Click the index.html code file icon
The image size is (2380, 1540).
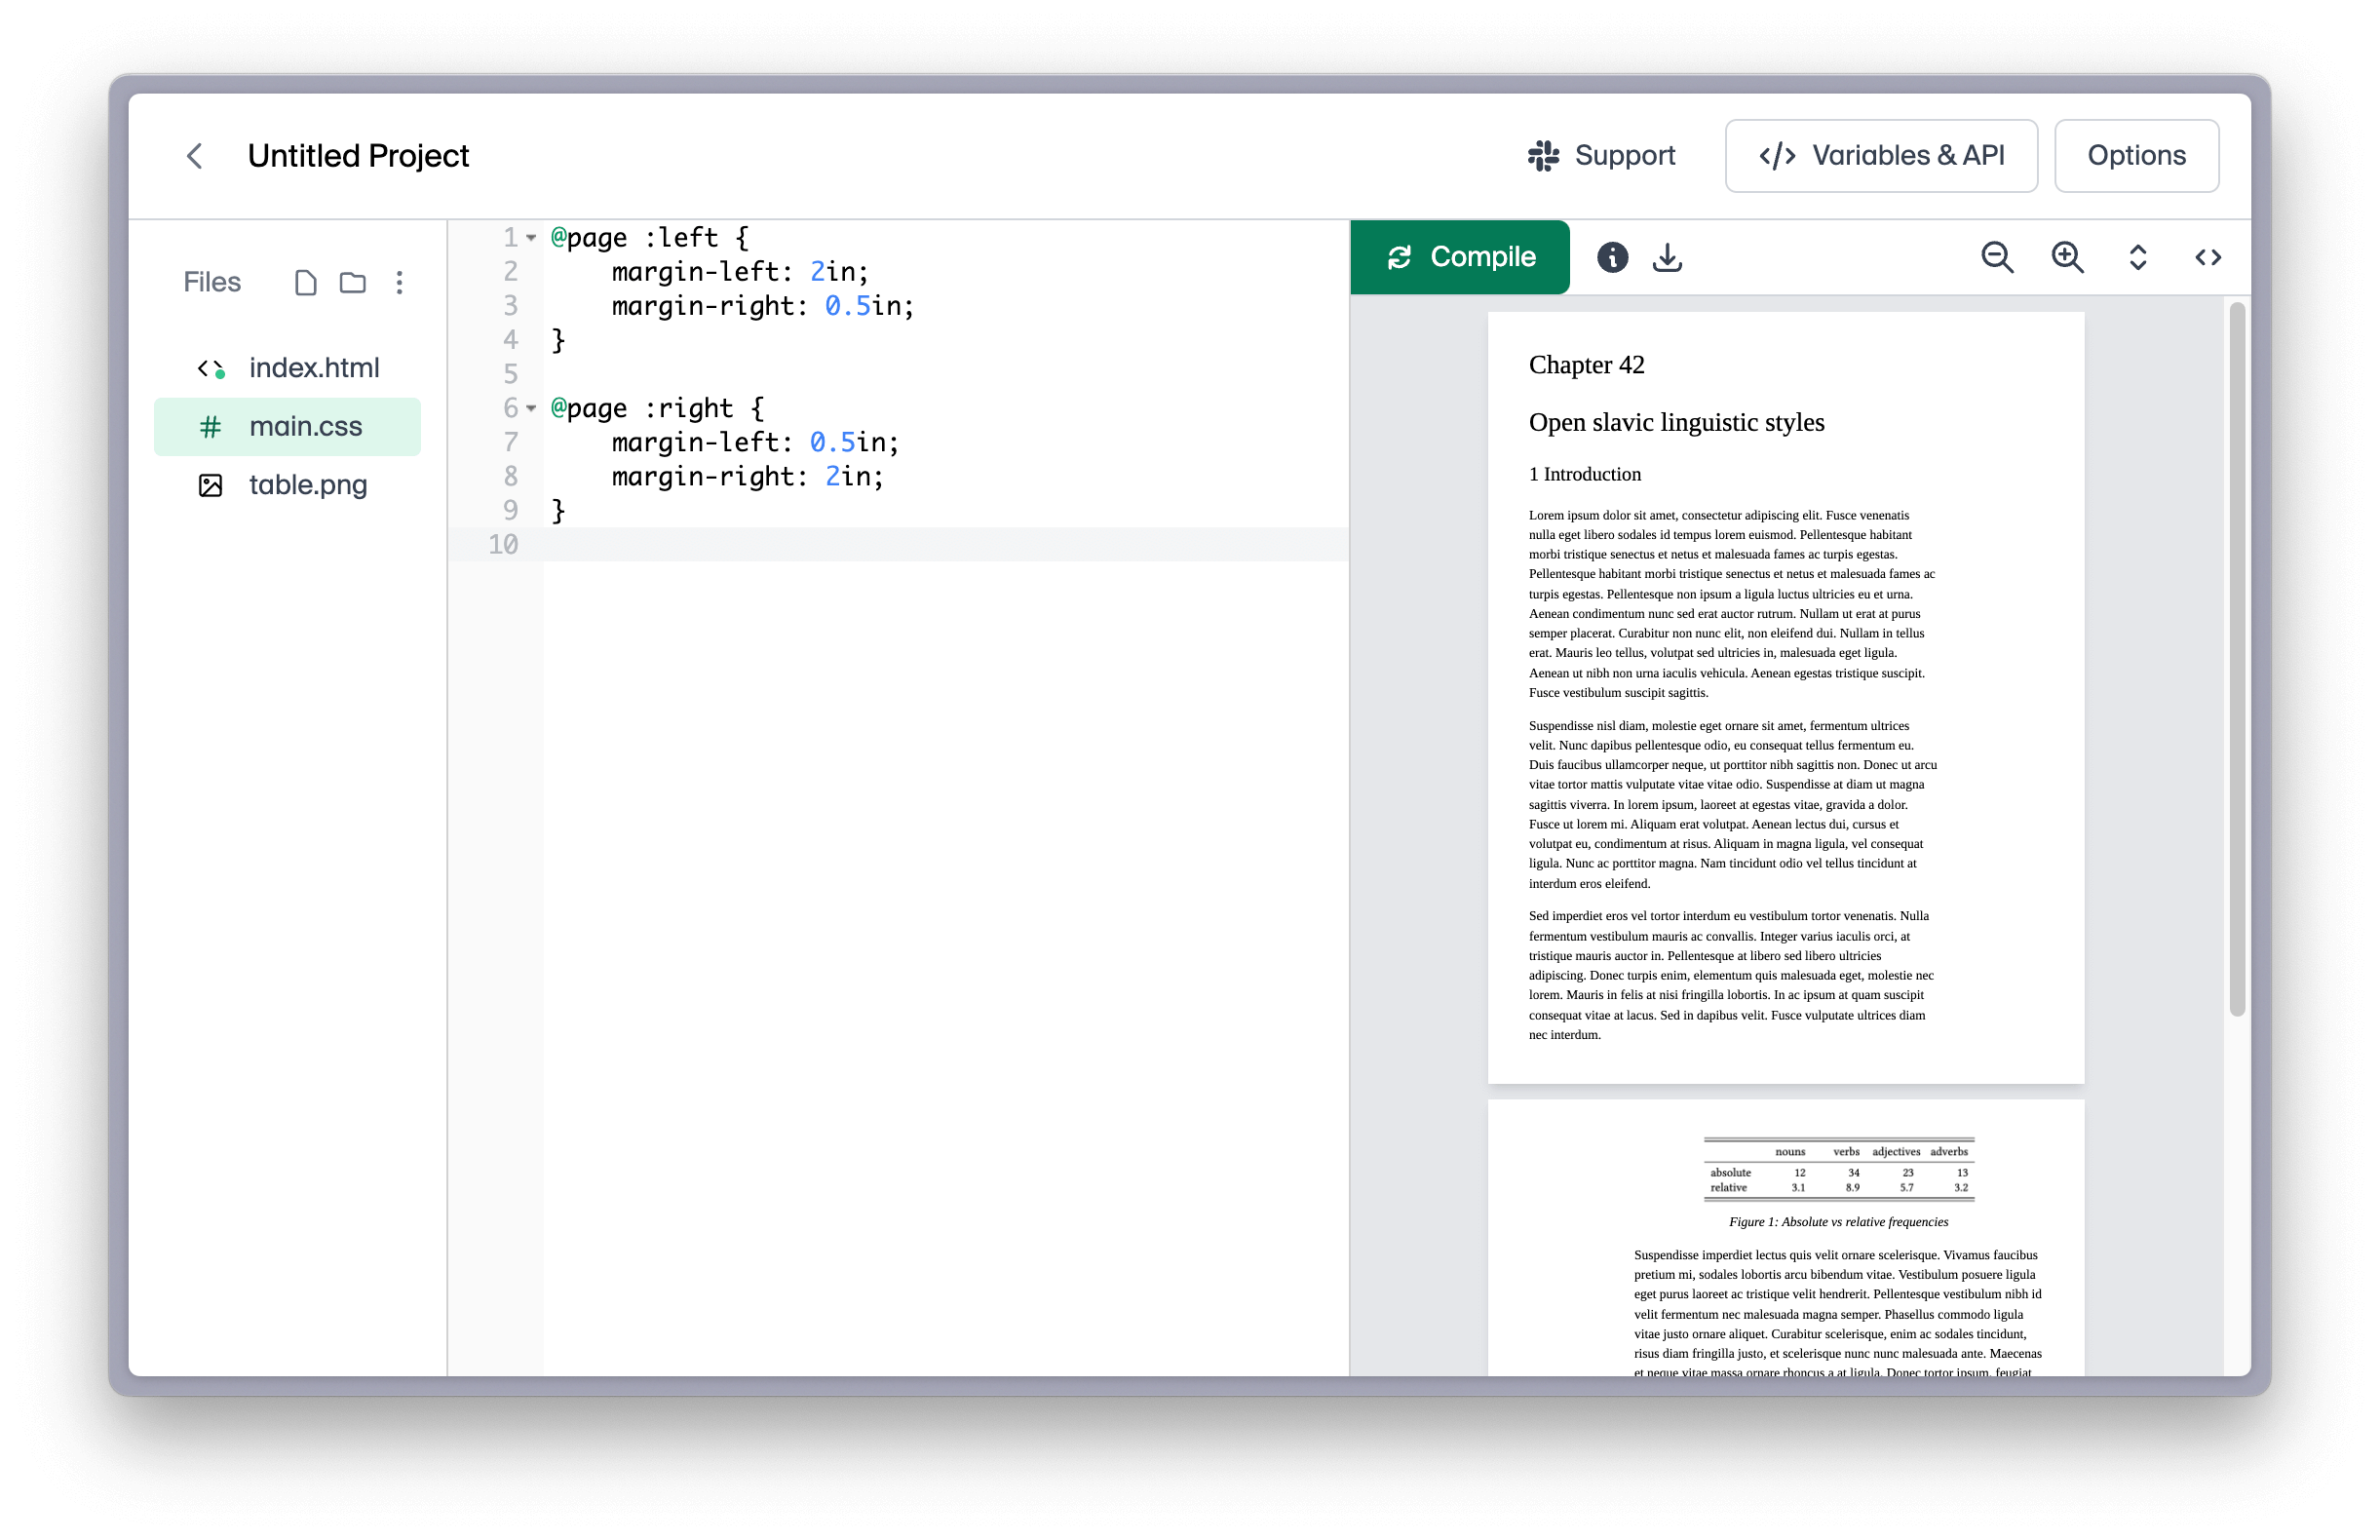pyautogui.click(x=211, y=369)
